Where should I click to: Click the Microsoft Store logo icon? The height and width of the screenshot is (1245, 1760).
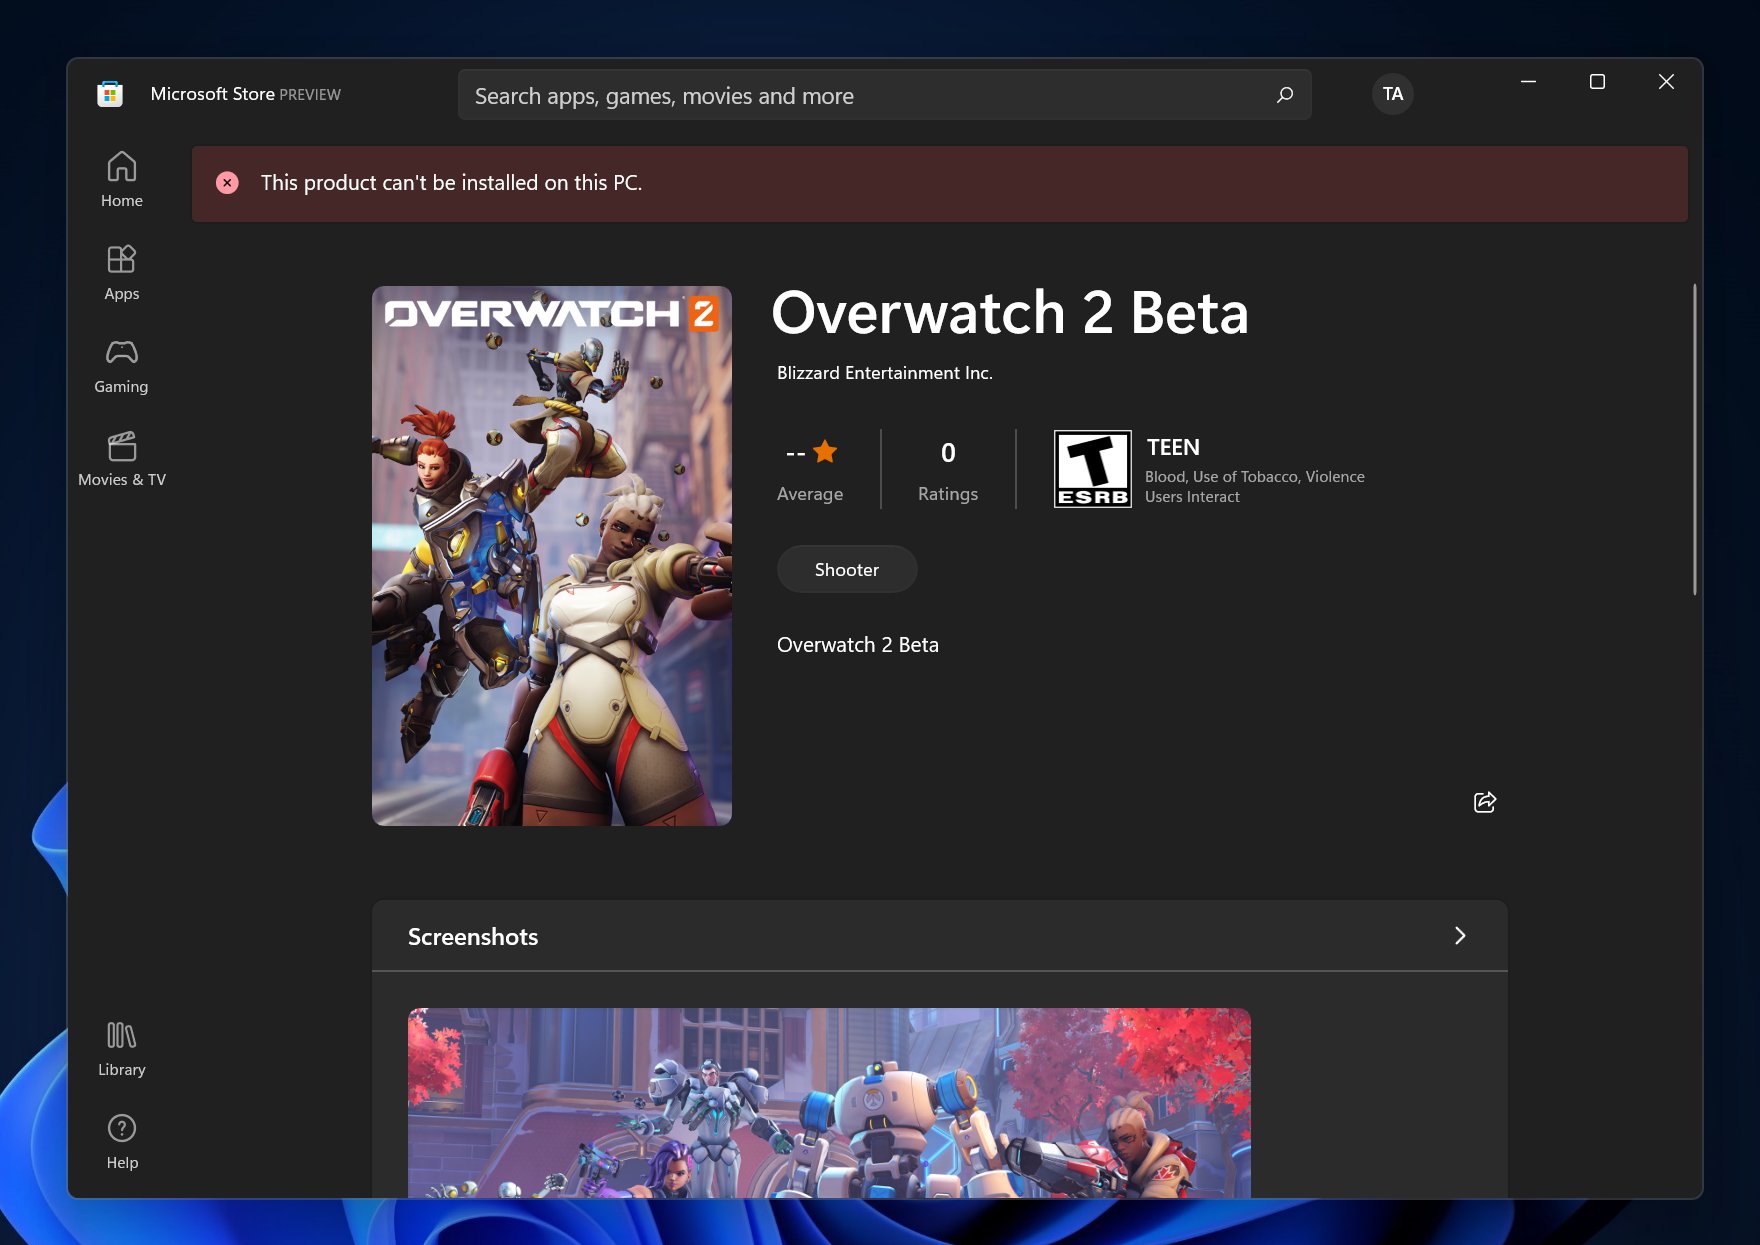pos(110,94)
